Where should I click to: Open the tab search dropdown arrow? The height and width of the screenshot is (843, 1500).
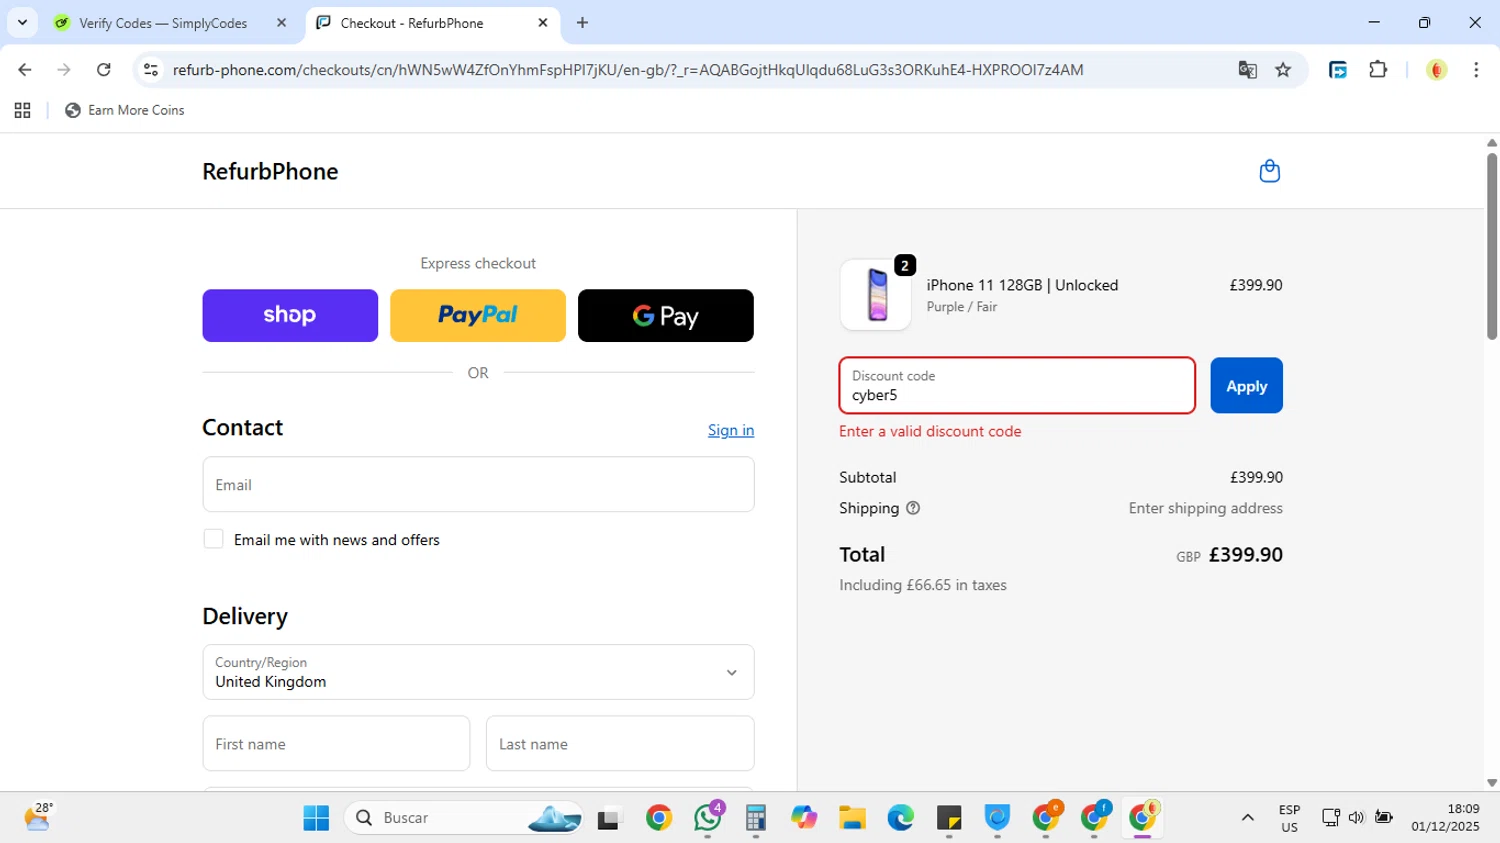click(22, 22)
